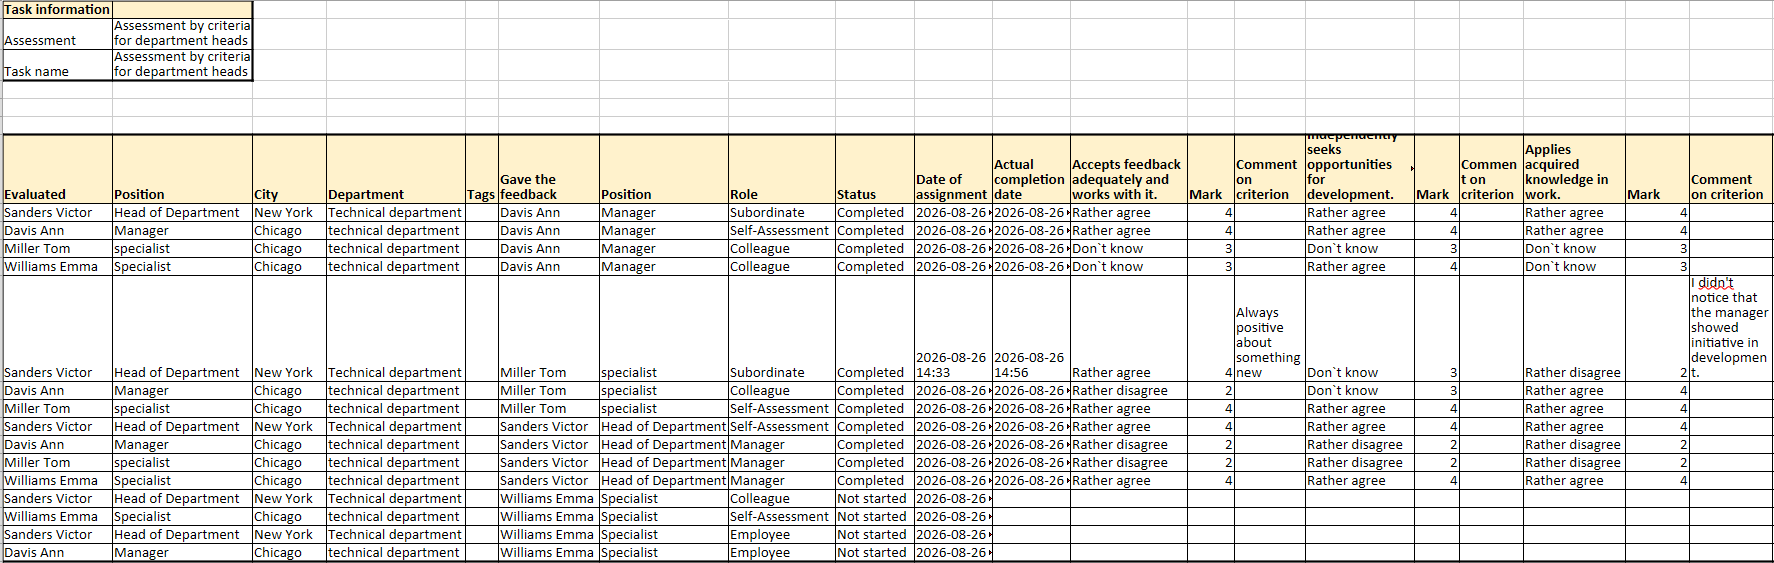Click the 'Role' column header
Image resolution: width=1774 pixels, height=563 pixels.
[x=782, y=170]
